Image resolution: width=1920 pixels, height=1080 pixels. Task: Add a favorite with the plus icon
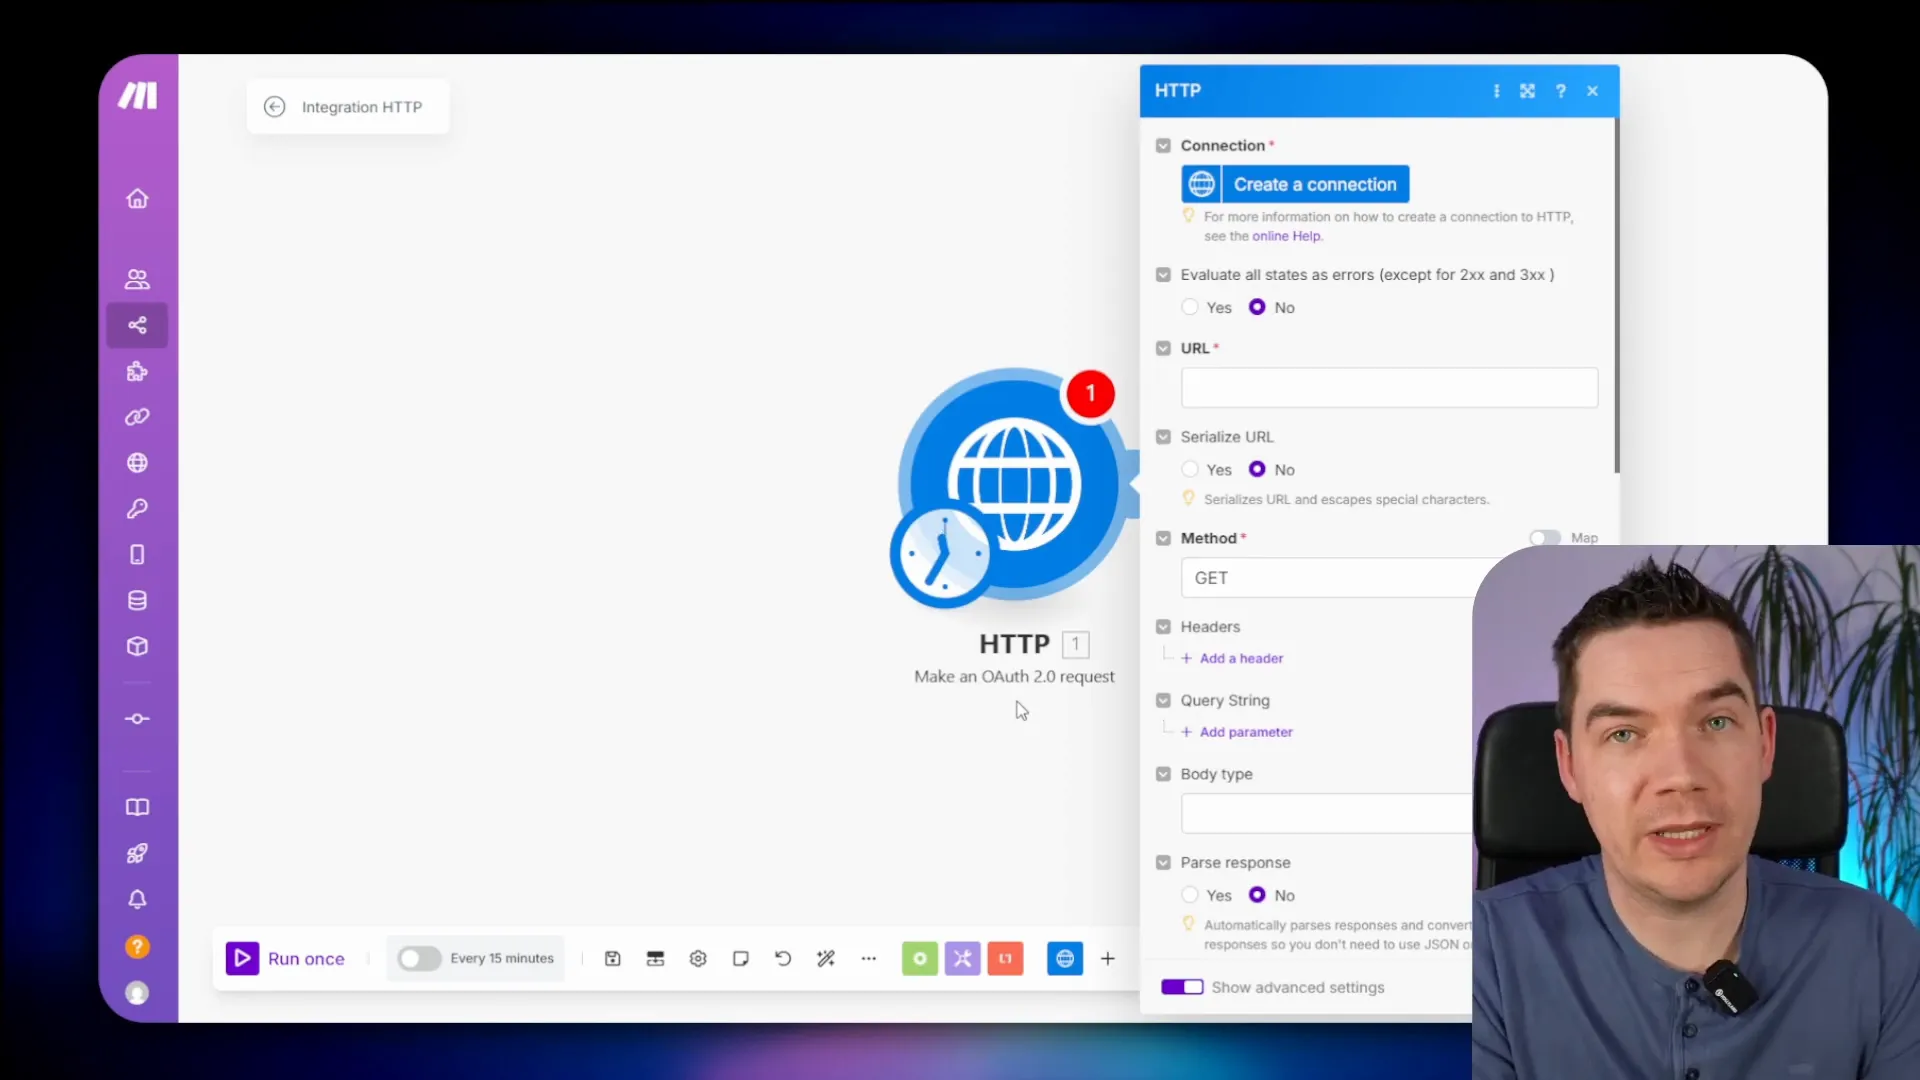point(1108,958)
